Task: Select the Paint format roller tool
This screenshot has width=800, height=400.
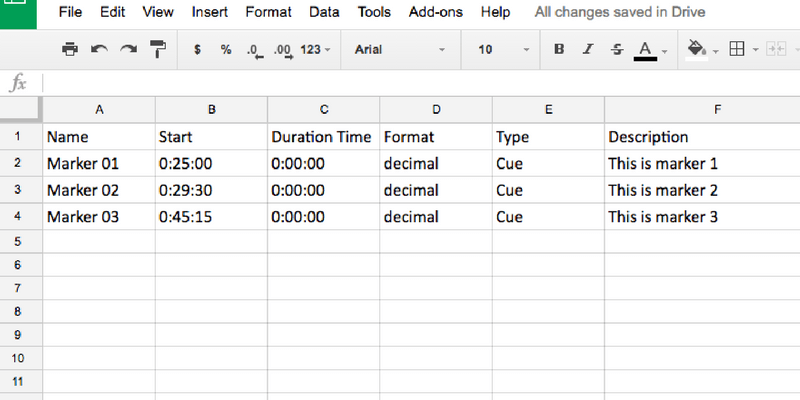Action: click(158, 49)
